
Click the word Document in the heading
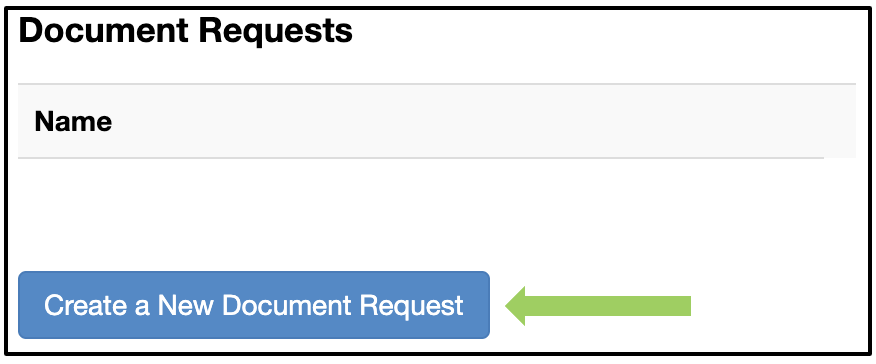click(104, 31)
